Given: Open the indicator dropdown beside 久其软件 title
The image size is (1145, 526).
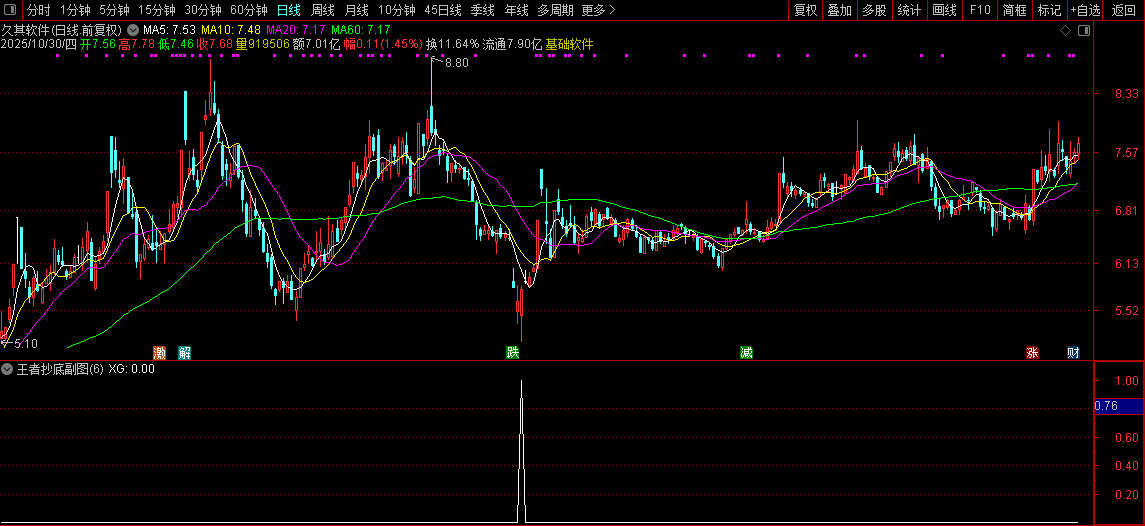Looking at the screenshot, I should [x=132, y=31].
